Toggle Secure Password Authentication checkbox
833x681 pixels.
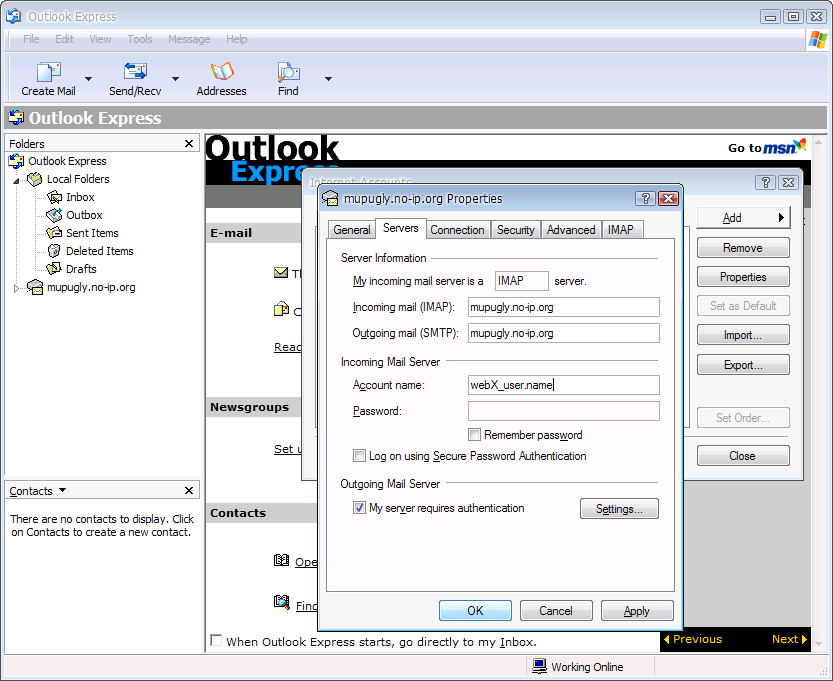coord(360,456)
